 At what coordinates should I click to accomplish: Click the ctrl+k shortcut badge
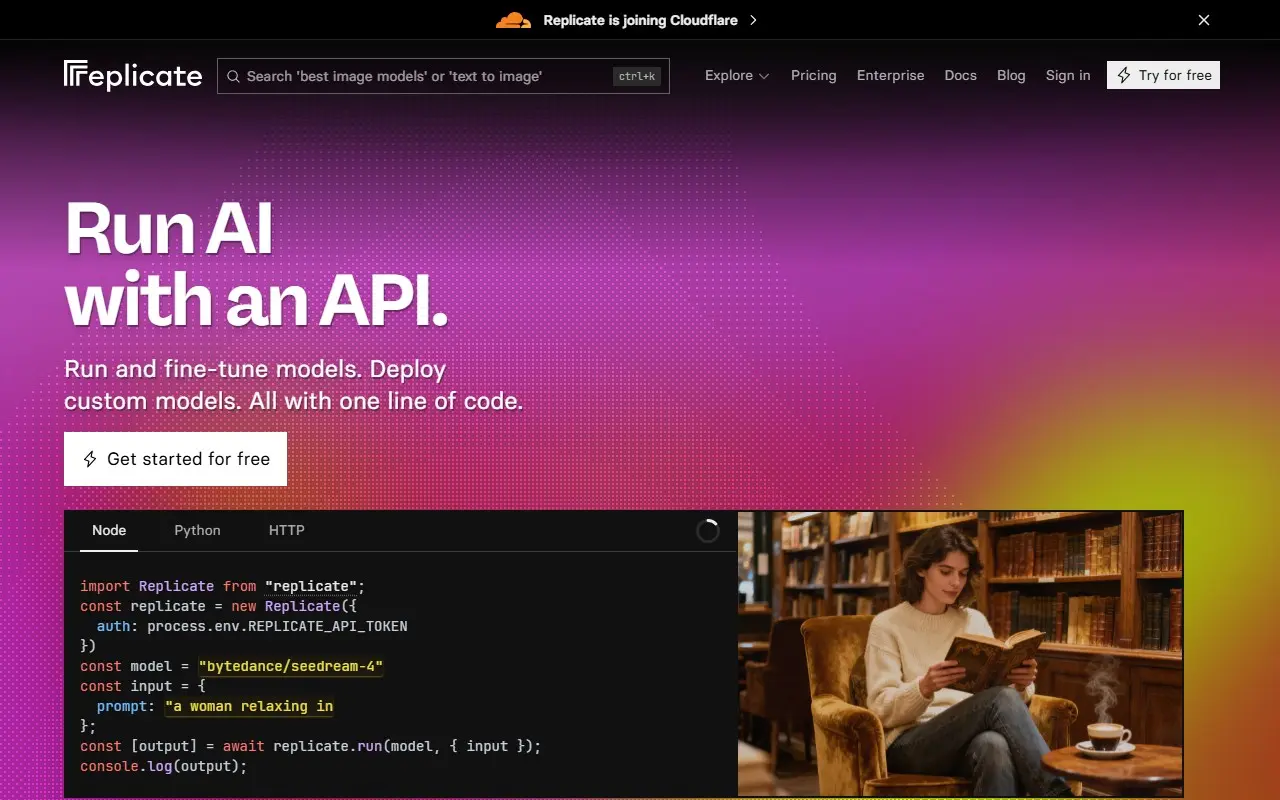coord(636,76)
